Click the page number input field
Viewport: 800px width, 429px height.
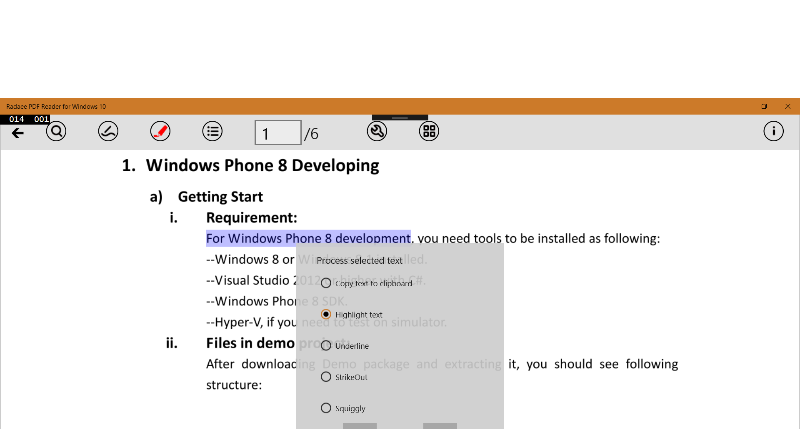(277, 133)
